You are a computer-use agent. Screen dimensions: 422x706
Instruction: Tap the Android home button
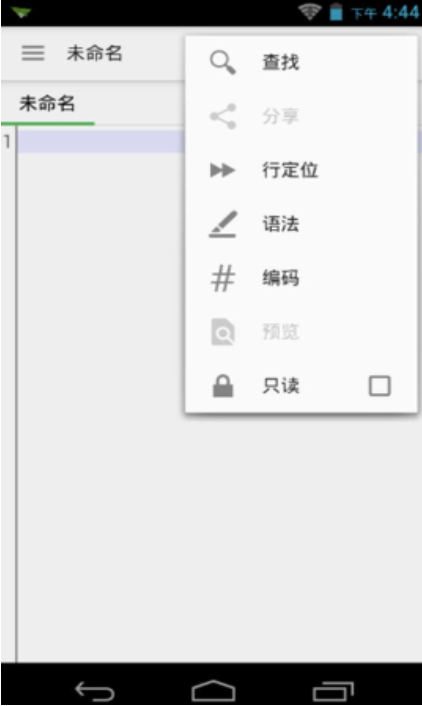pos(213,690)
